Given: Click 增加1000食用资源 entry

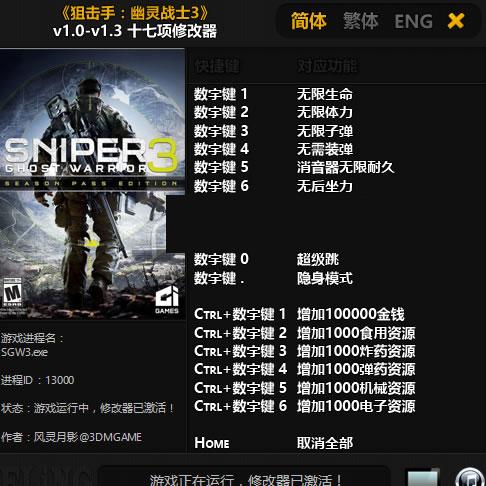Looking at the screenshot, I should click(x=356, y=333).
